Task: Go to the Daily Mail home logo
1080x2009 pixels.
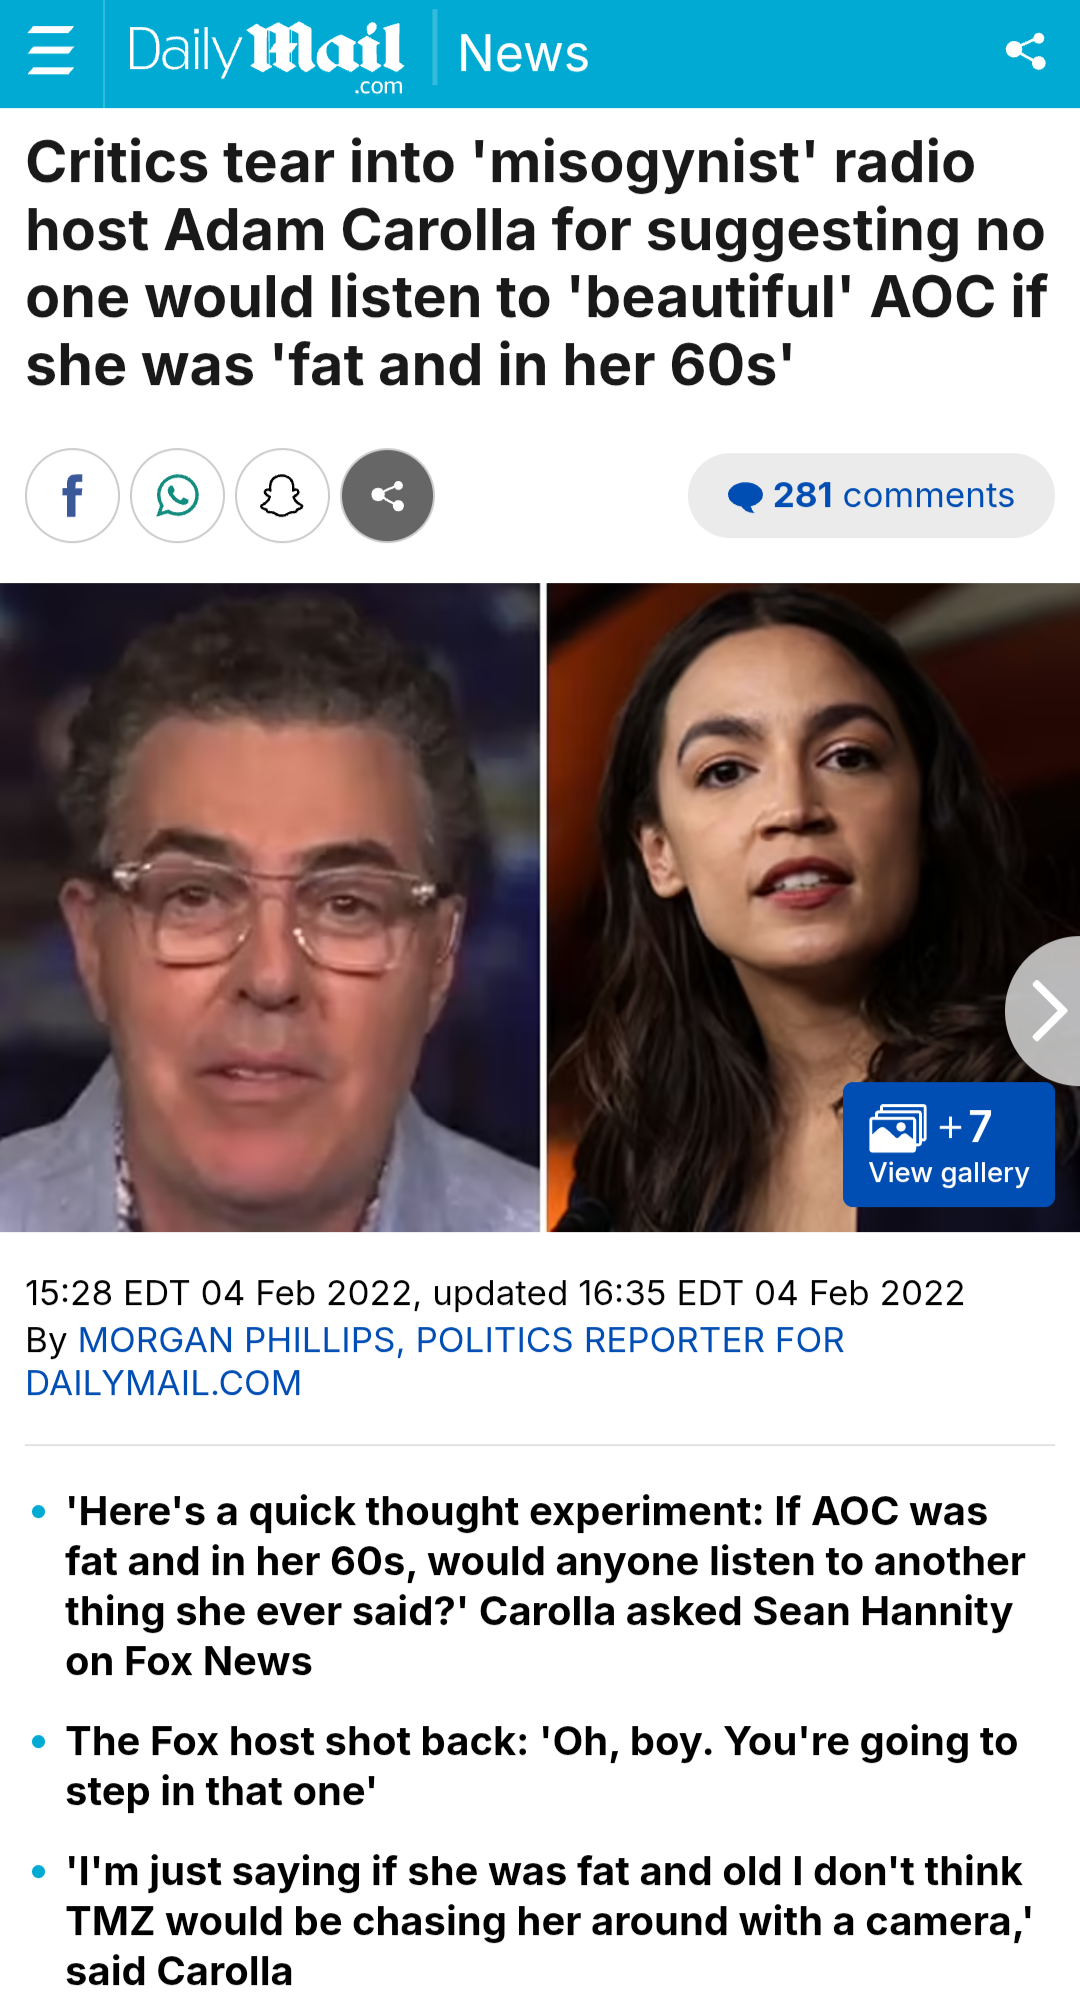Action: point(266,55)
